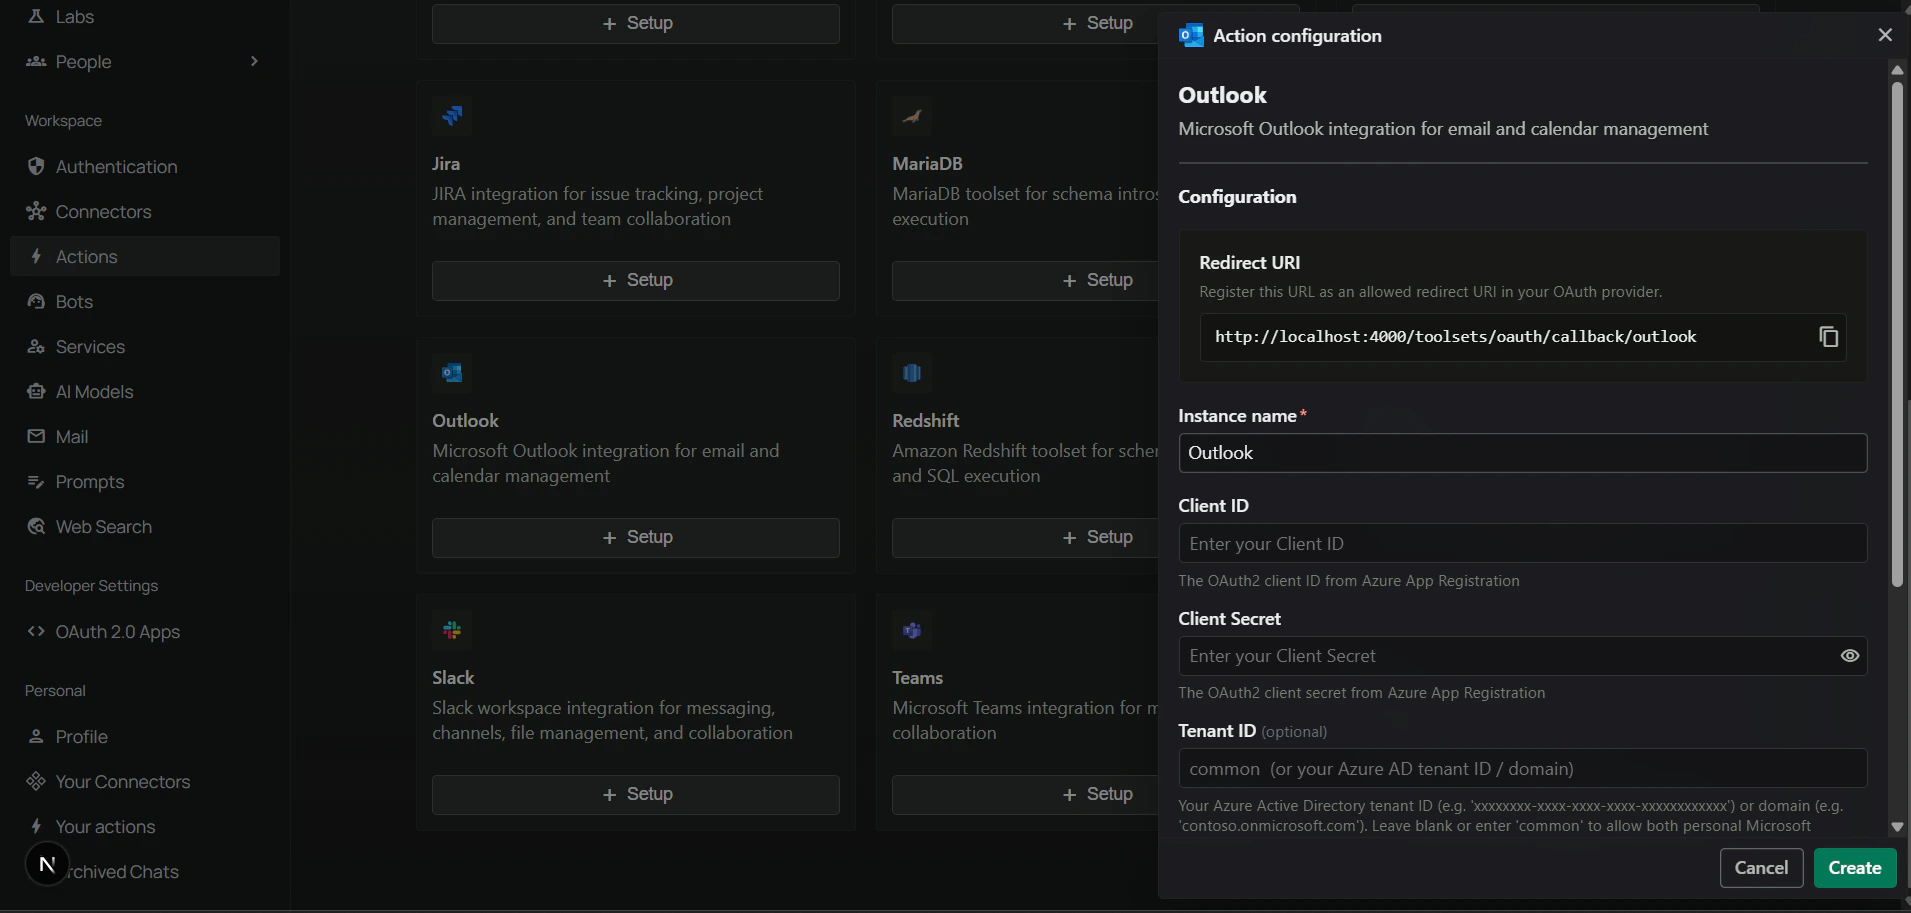
Task: Click the Web Search icon
Action: (36, 526)
